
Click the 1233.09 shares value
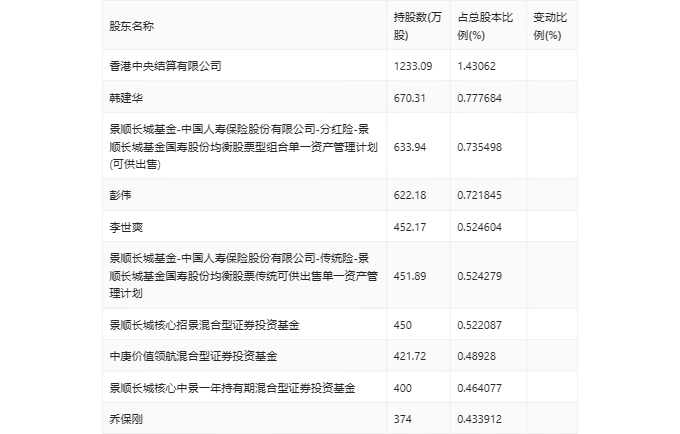(413, 66)
